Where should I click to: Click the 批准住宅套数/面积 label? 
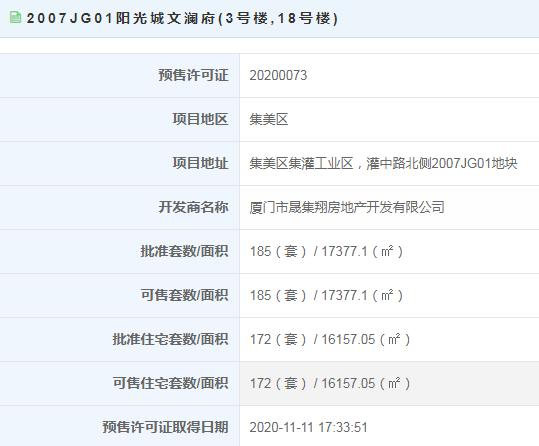[170, 339]
